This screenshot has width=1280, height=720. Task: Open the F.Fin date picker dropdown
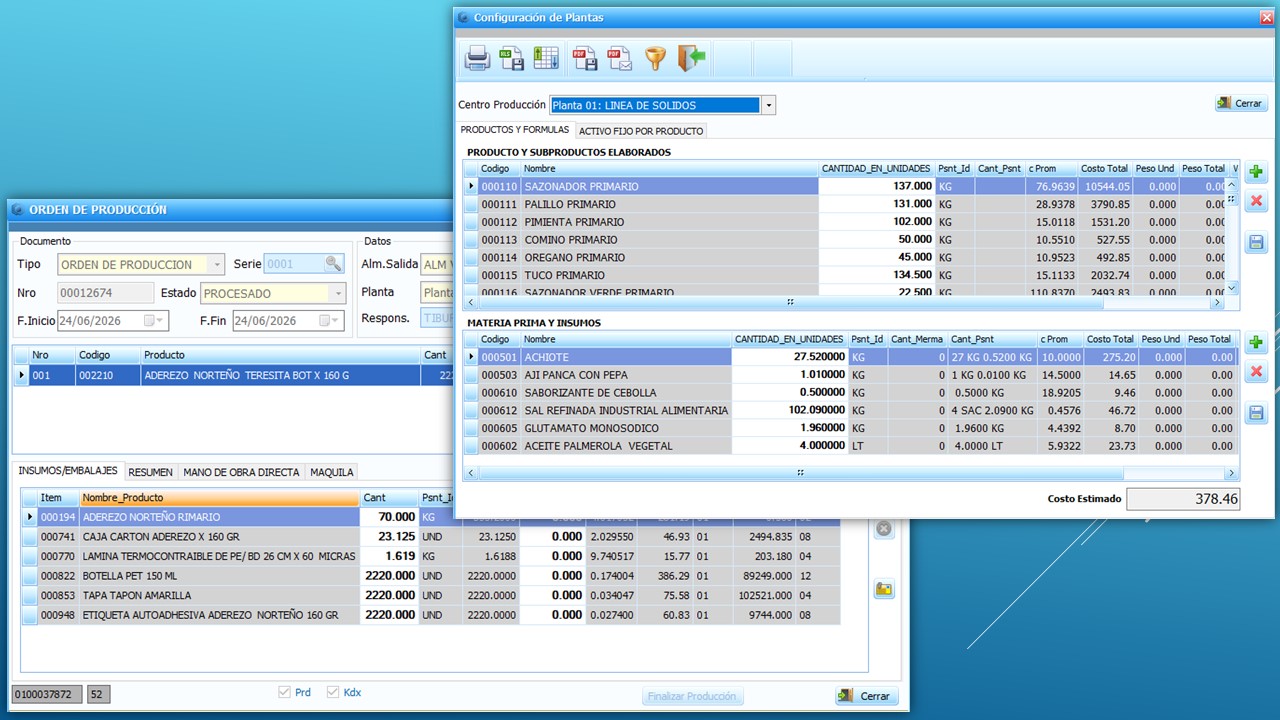335,321
